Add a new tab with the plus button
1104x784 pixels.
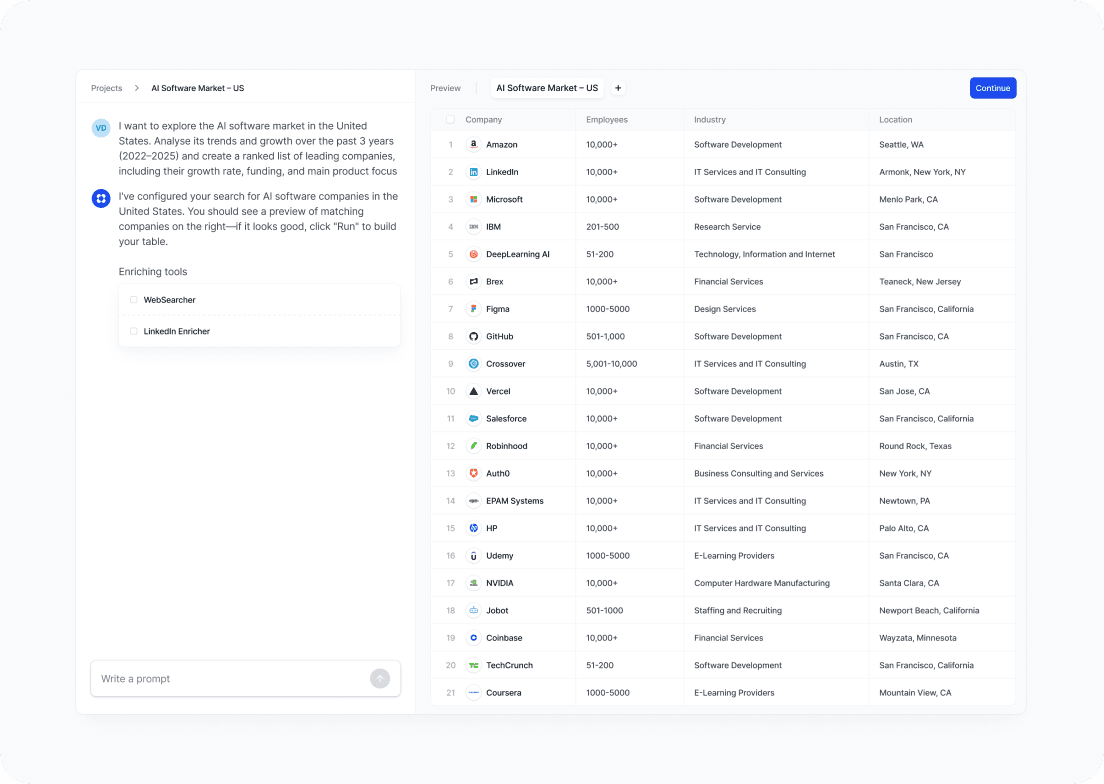[x=618, y=88]
